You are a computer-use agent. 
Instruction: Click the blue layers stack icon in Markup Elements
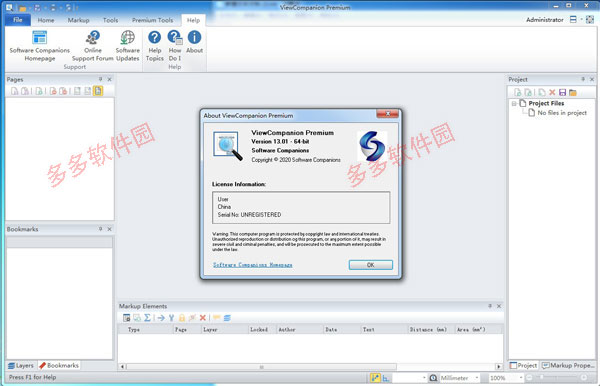[227, 318]
